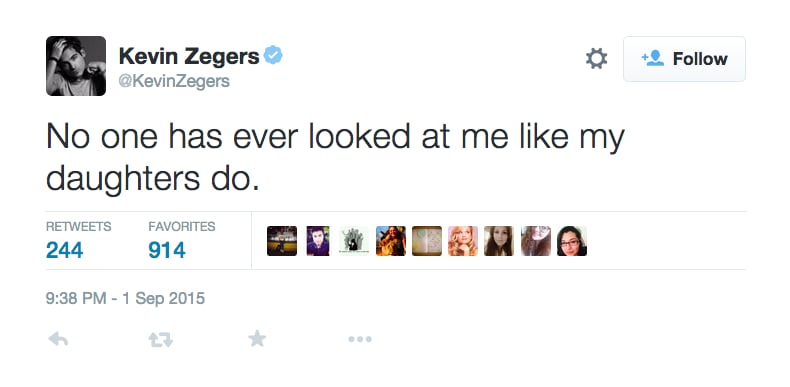Select the first dark stadium avatar thumbnail
The height and width of the screenshot is (387, 790).
pos(282,241)
